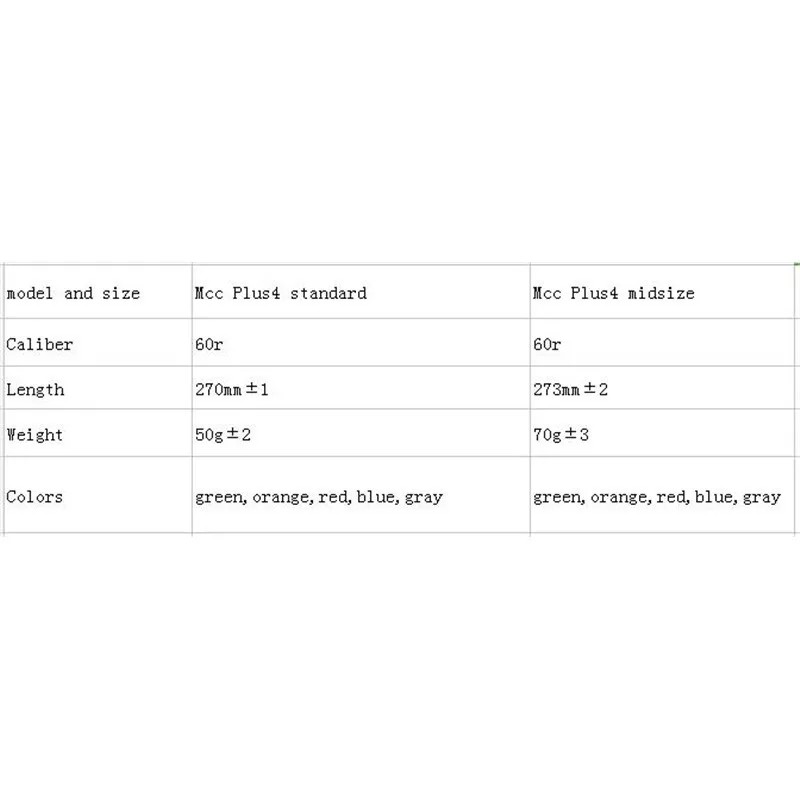Viewport: 800px width, 800px height.
Task: Click the 50g±2 weight cell
Action: (225, 435)
